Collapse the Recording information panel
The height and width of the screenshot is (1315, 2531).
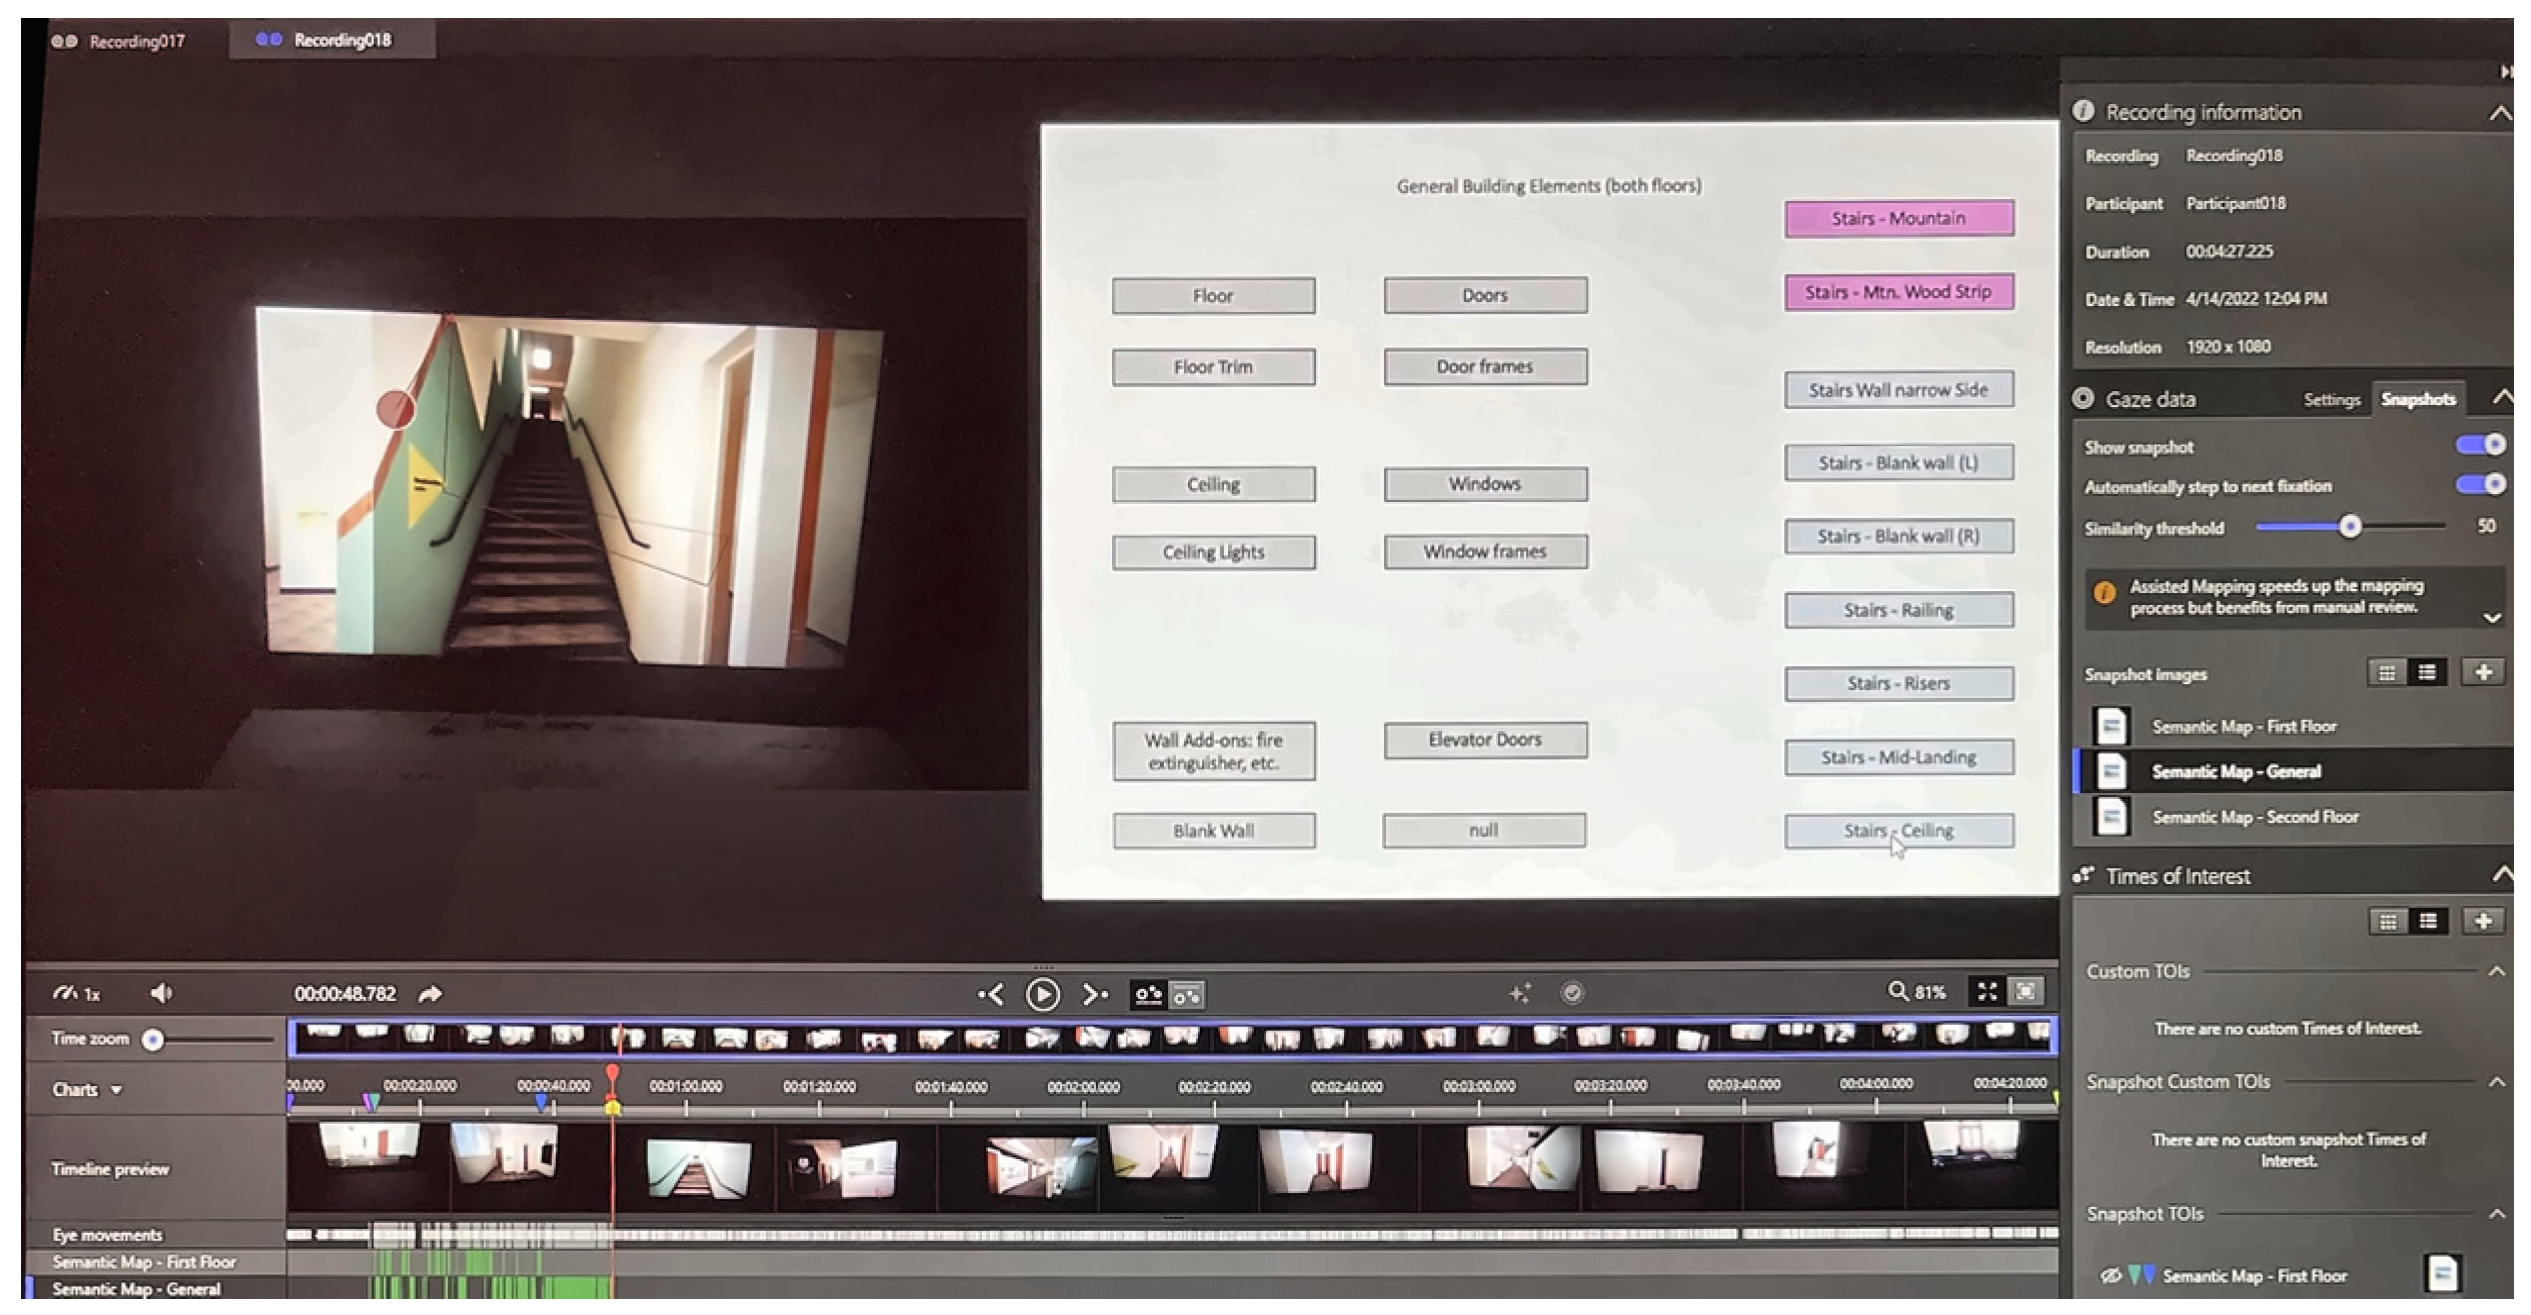point(2500,111)
